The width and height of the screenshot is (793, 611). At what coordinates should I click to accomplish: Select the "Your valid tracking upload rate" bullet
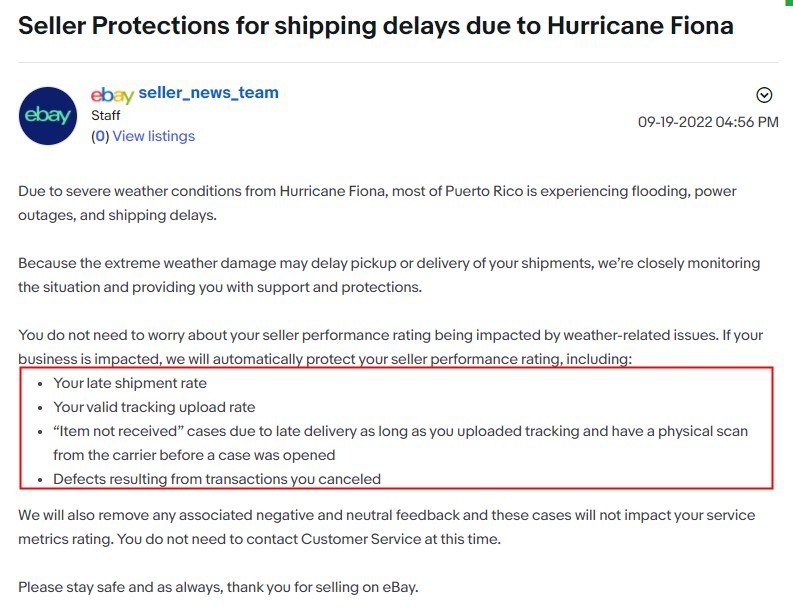[154, 407]
